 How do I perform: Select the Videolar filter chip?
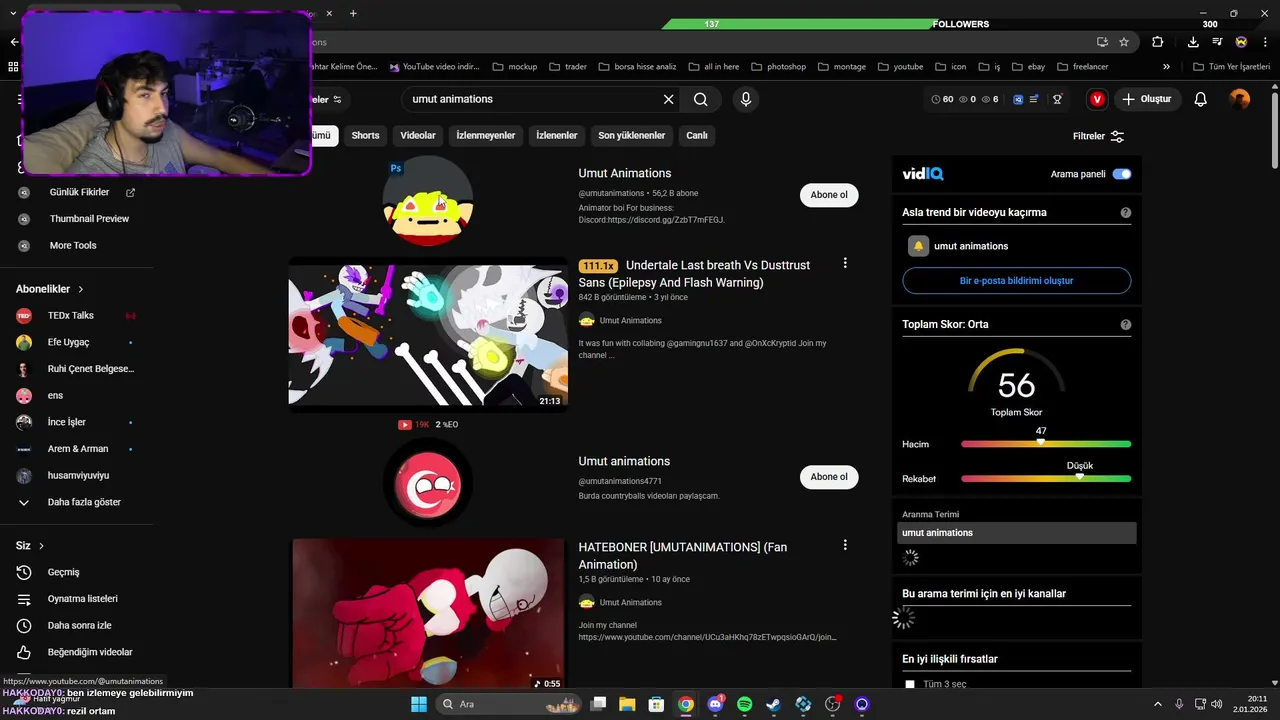(418, 135)
